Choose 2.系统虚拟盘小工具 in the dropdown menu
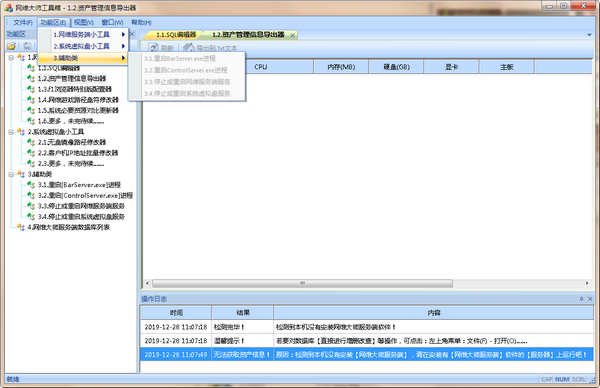This screenshot has width=600, height=388. (83, 46)
